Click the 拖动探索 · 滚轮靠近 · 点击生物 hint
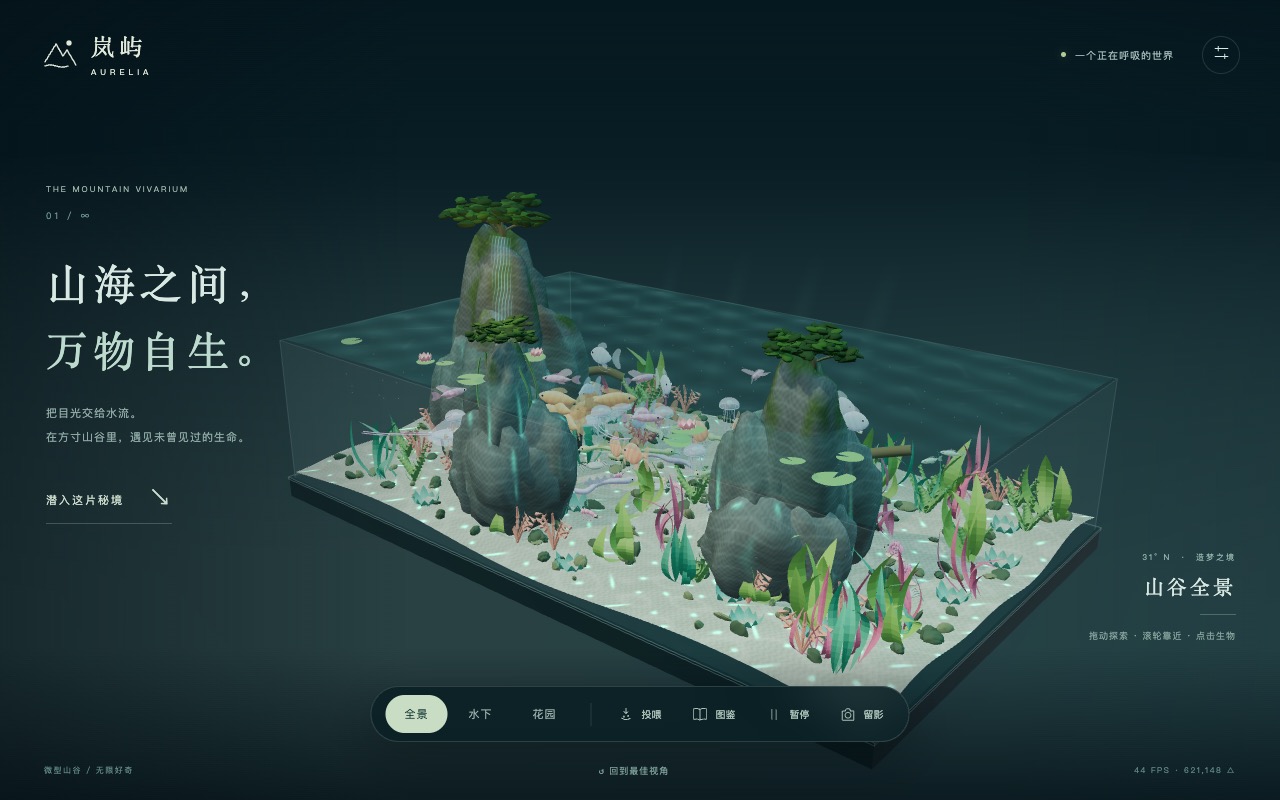This screenshot has height=800, width=1280. 1162,636
